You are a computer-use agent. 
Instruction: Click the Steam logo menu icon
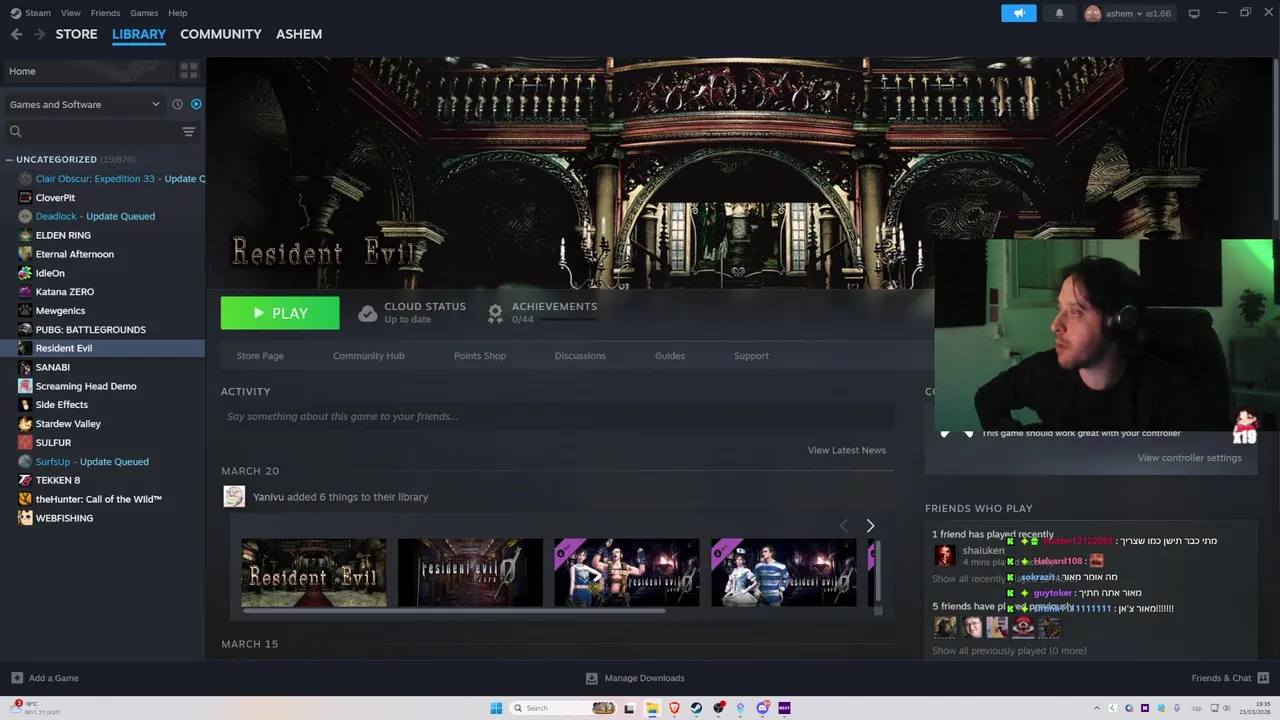coord(15,13)
